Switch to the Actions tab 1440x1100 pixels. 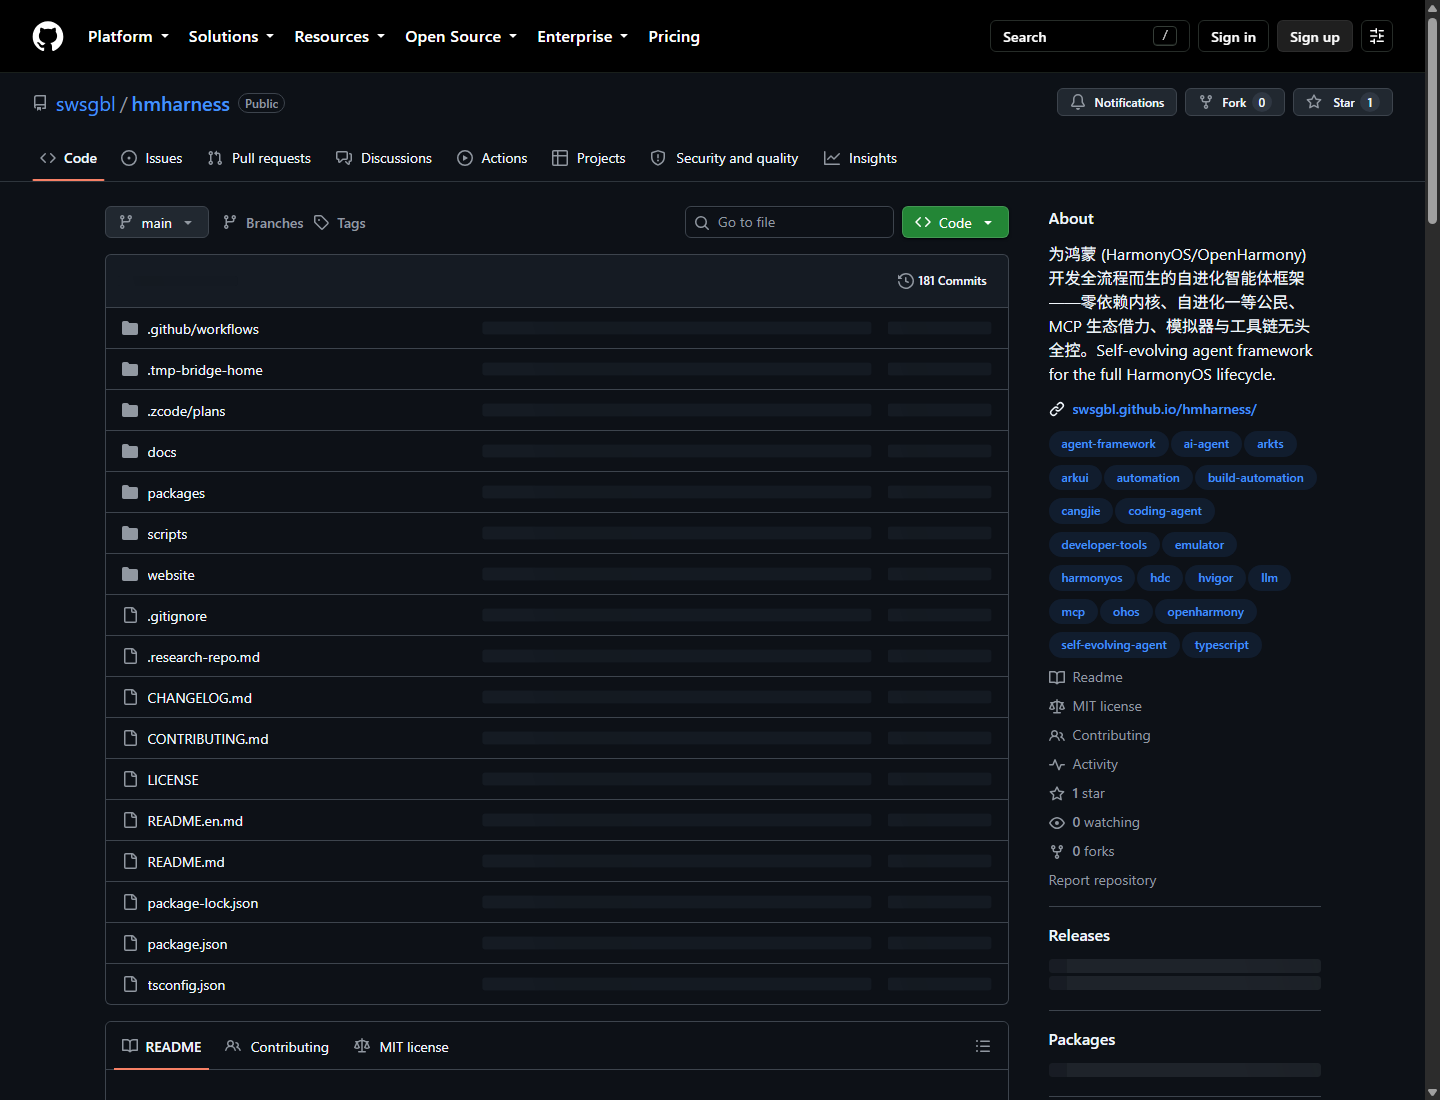pyautogui.click(x=492, y=158)
